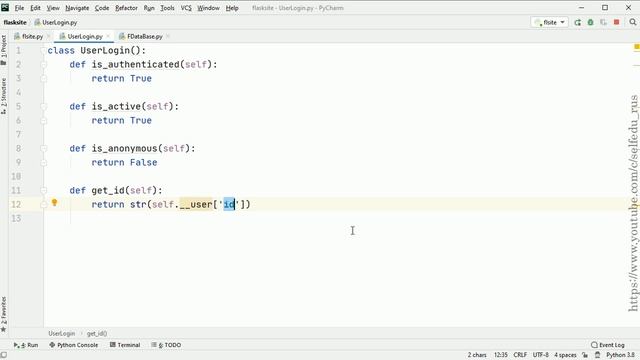
Task: Open the Code menu
Action: (102, 8)
